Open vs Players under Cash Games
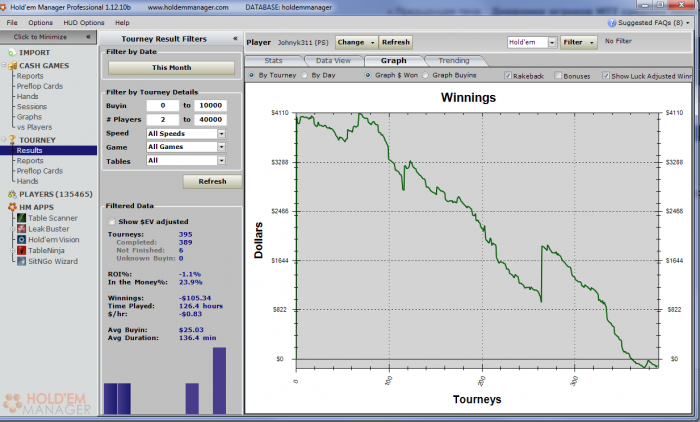Screen dimensions: 700x422 pos(34,127)
